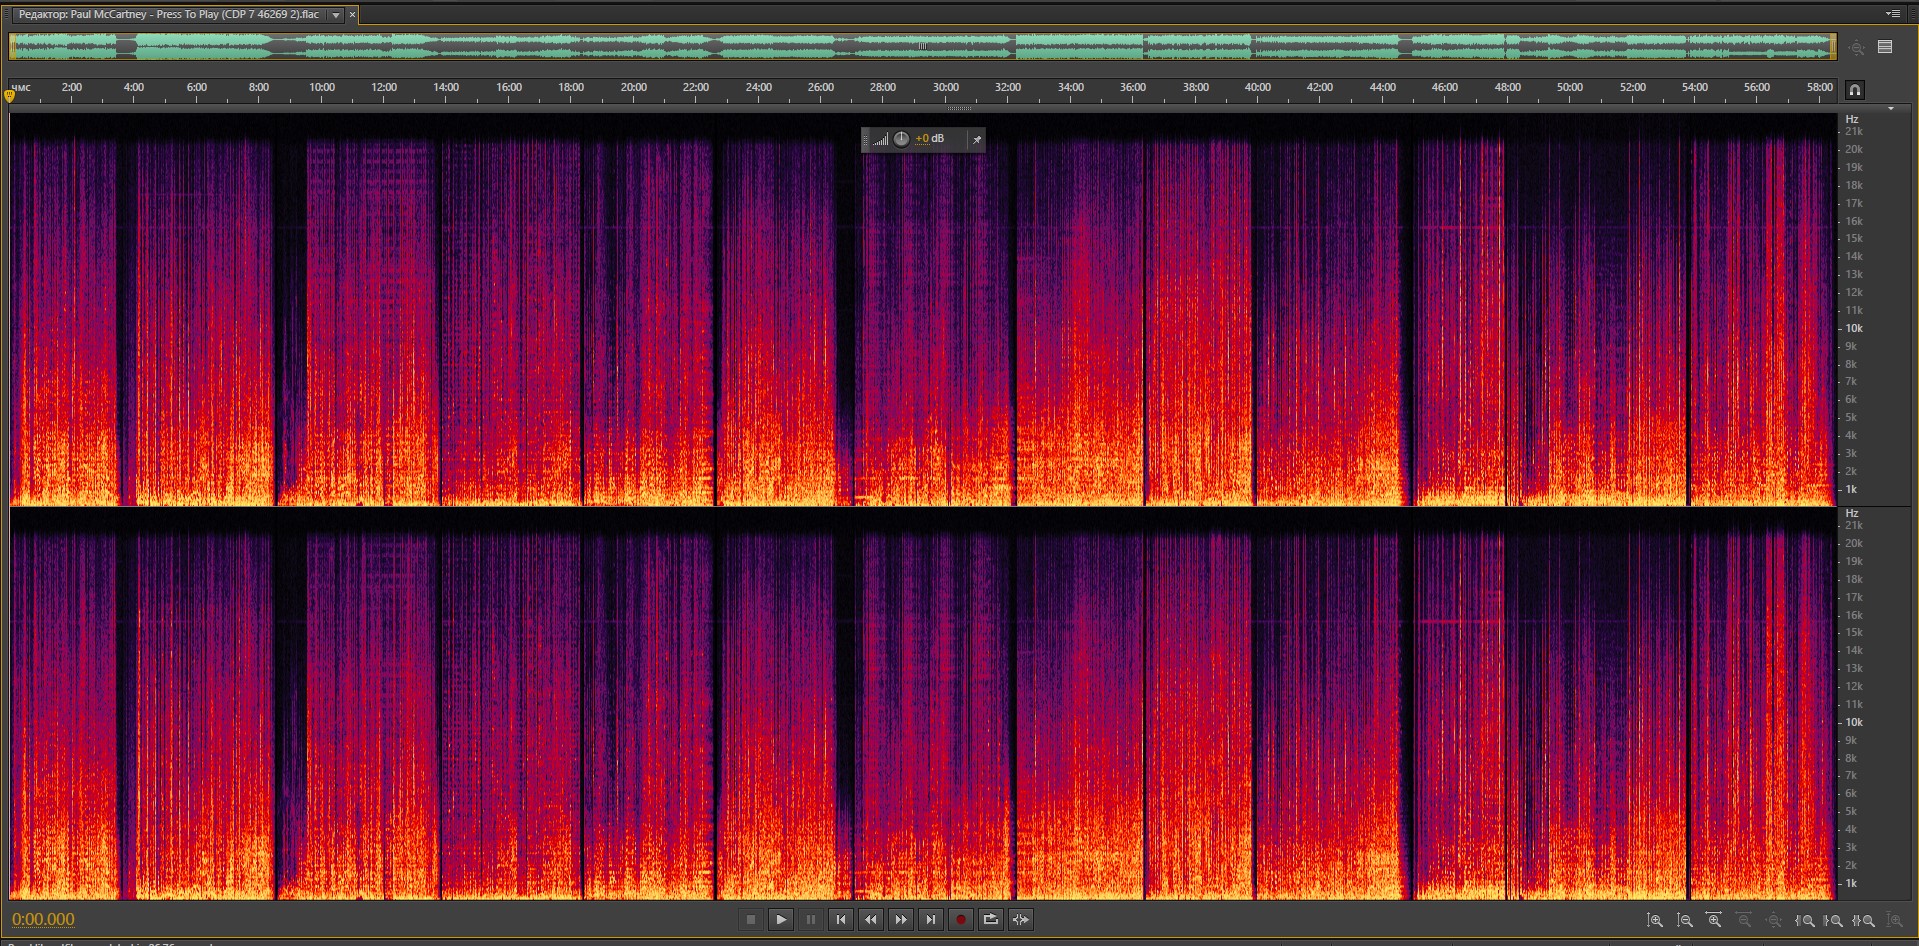Click the Fast Forward transport button
1919x946 pixels.
pyautogui.click(x=901, y=920)
